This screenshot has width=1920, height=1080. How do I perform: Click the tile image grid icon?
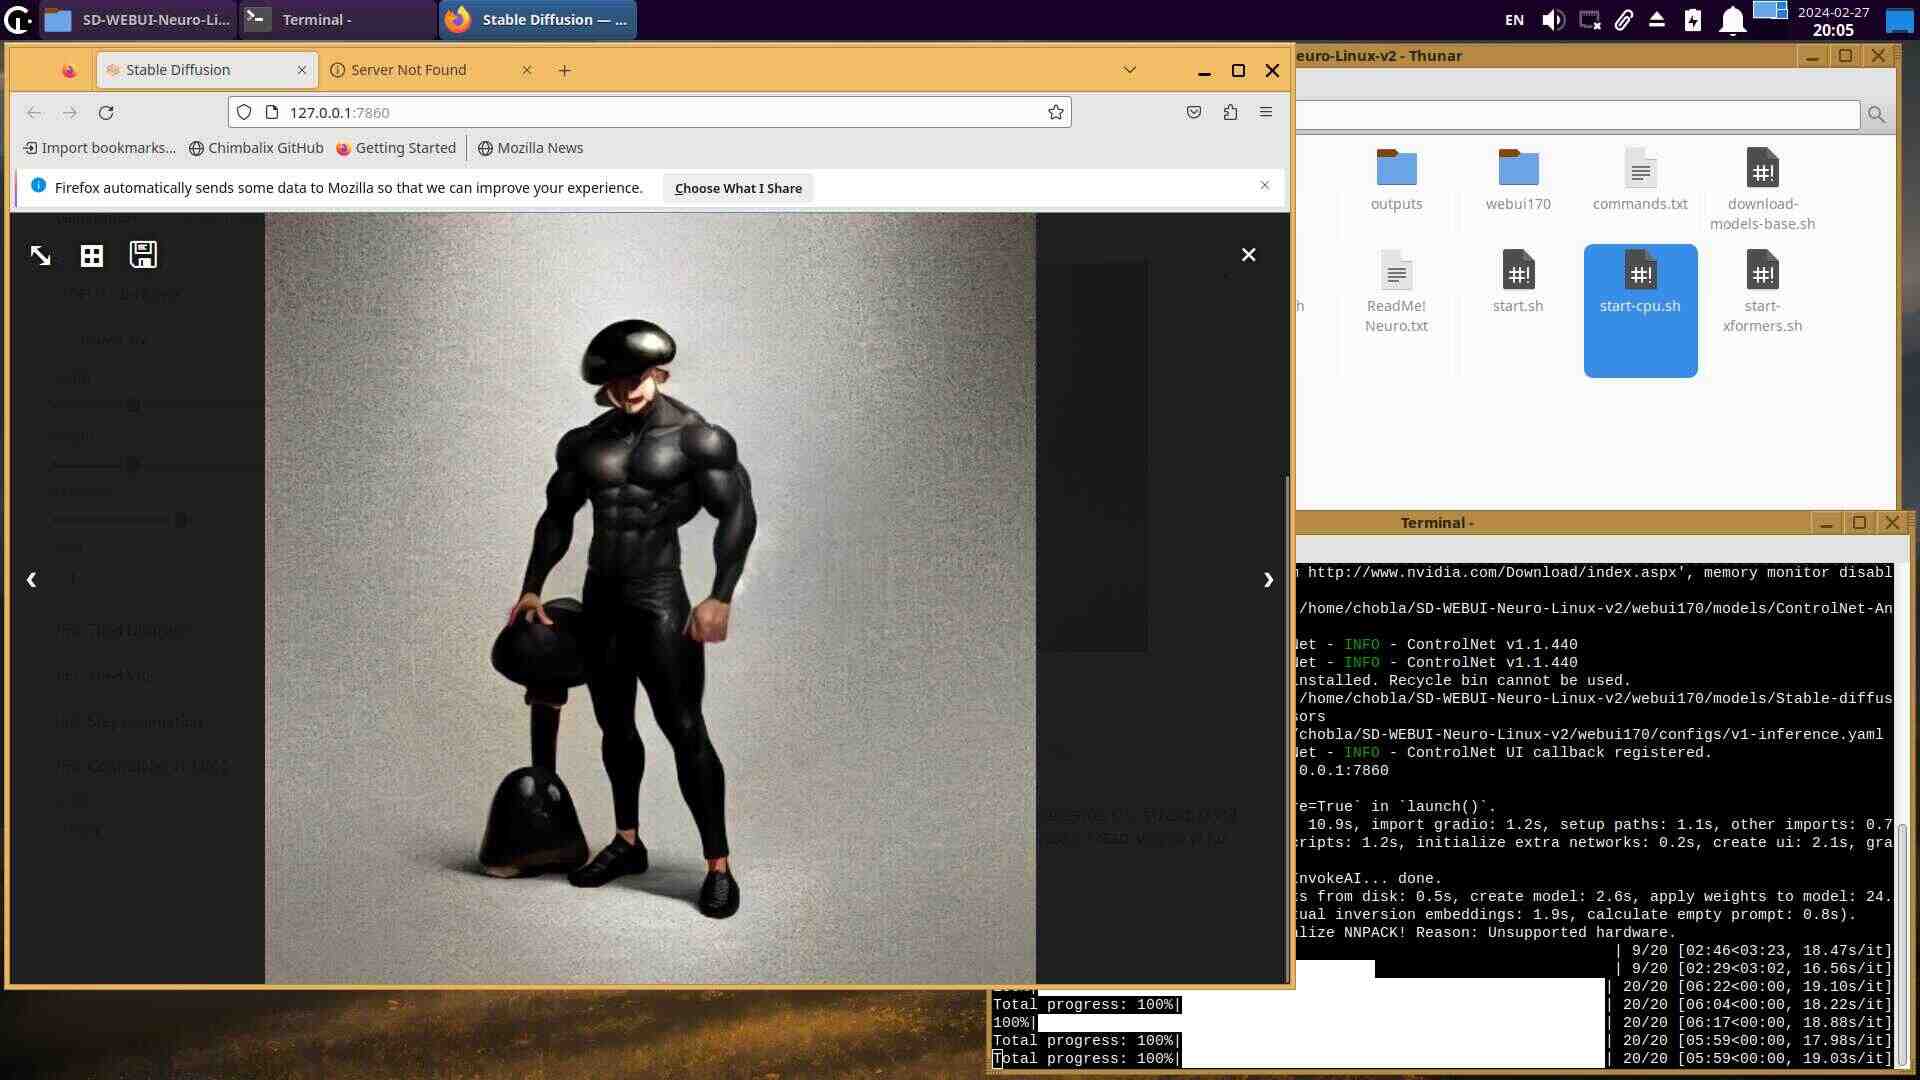[x=92, y=256]
